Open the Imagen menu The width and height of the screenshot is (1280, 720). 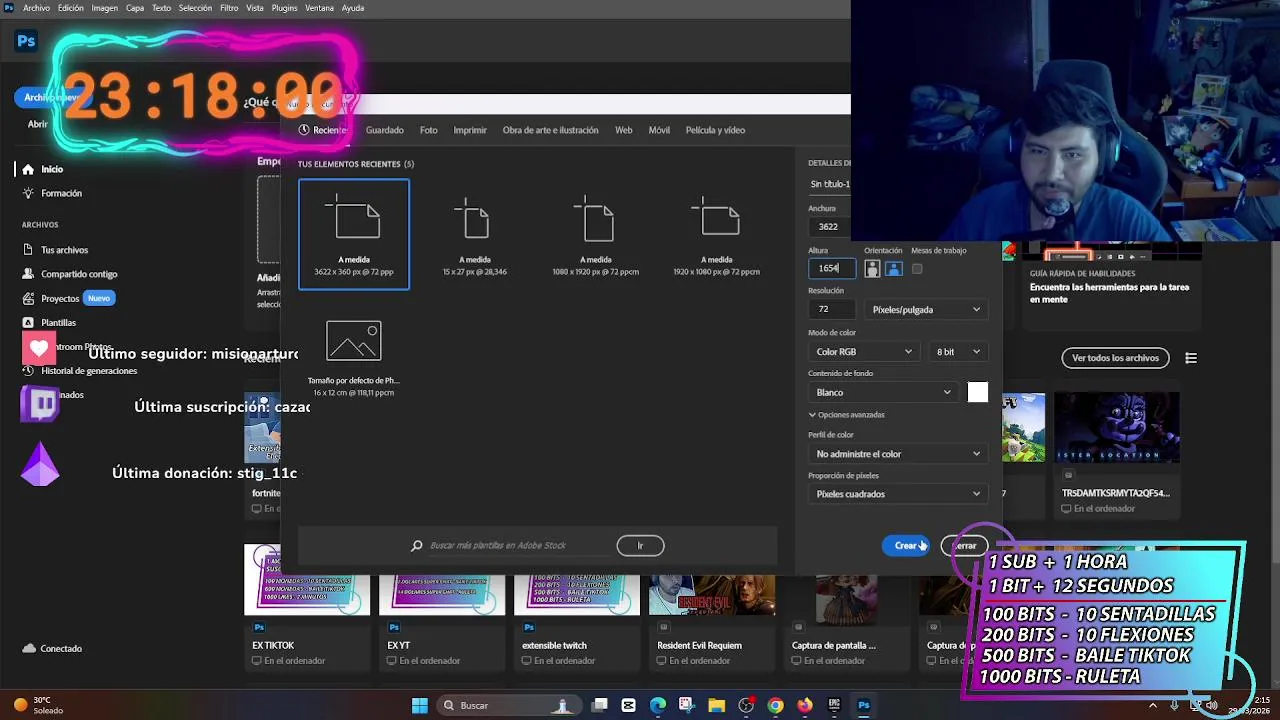tap(104, 8)
